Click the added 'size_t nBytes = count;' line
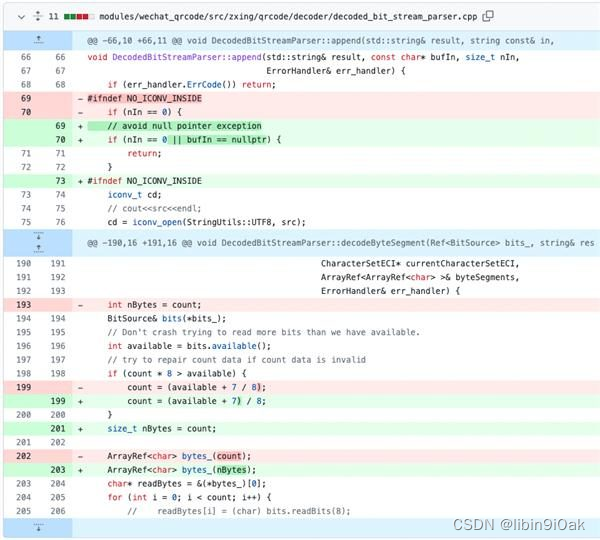Screen dimensions: 600x540 [161, 429]
